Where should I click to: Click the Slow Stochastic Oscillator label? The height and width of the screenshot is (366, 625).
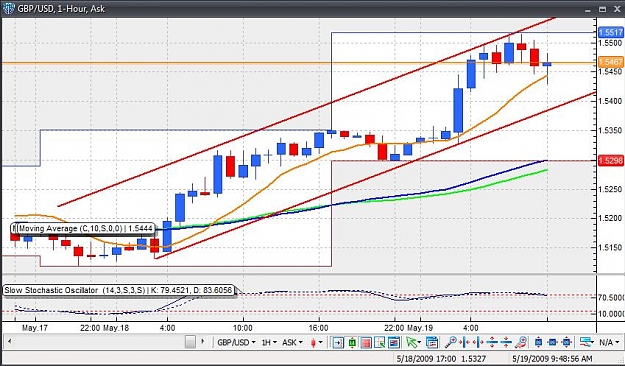118,290
